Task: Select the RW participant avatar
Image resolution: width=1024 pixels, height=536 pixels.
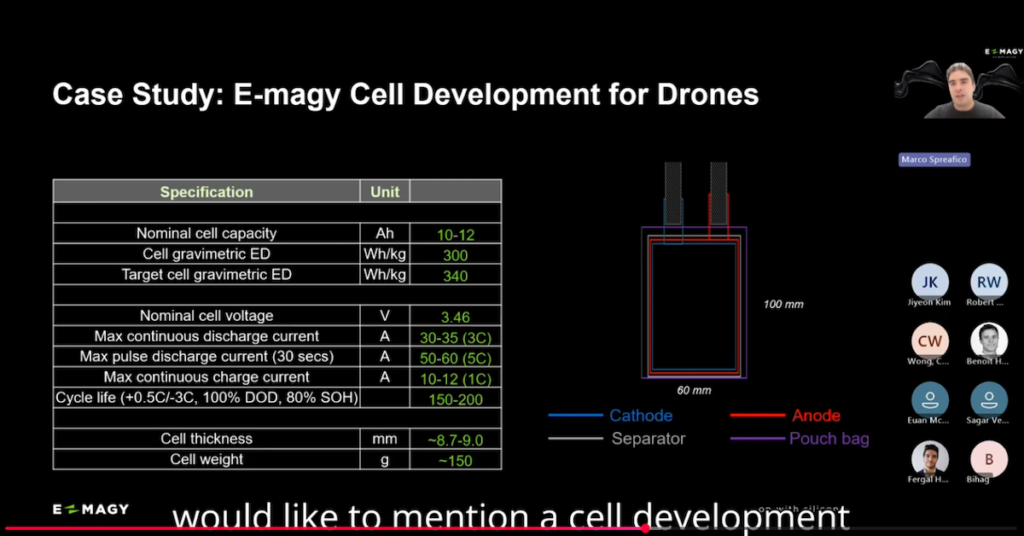Action: [x=988, y=282]
